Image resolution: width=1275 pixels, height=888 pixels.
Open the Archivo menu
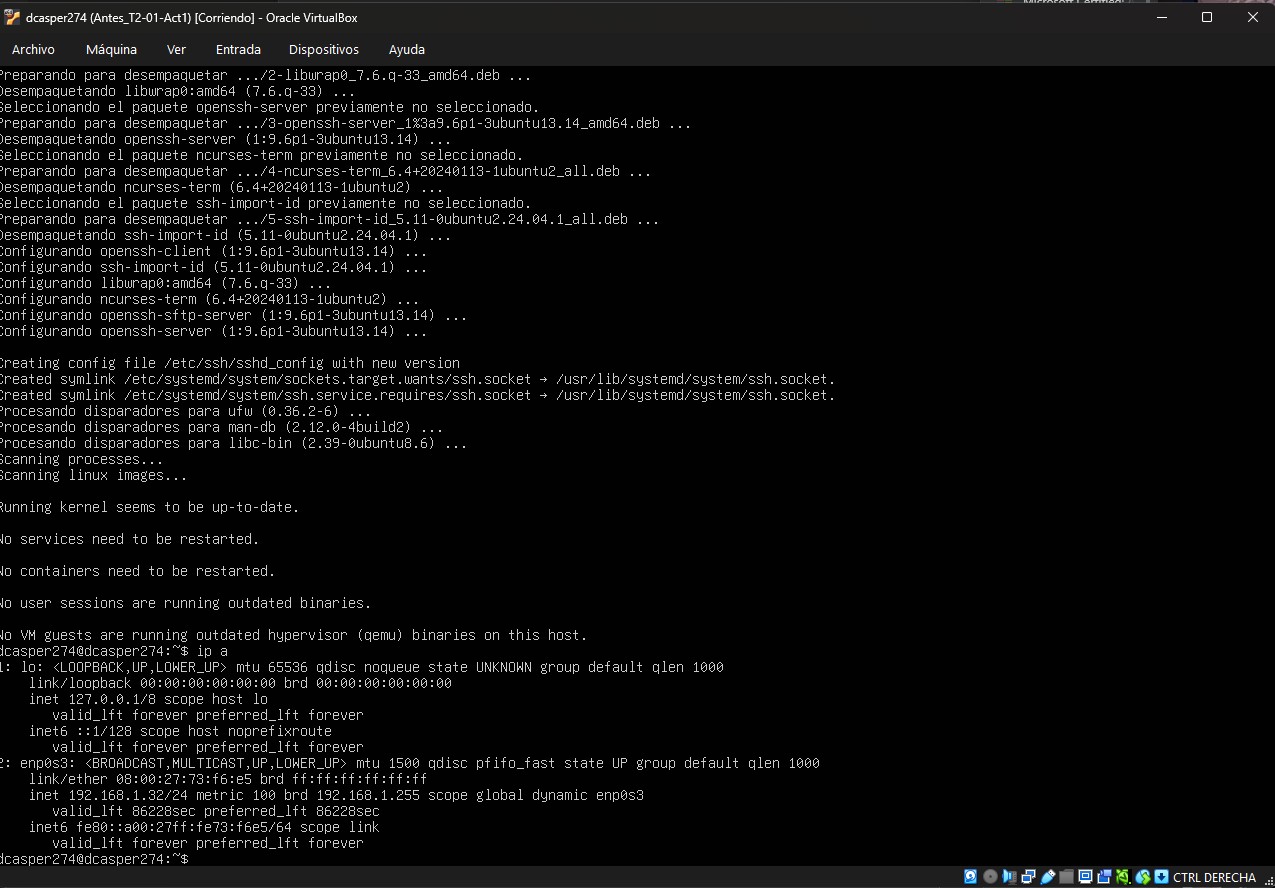pyautogui.click(x=33, y=49)
